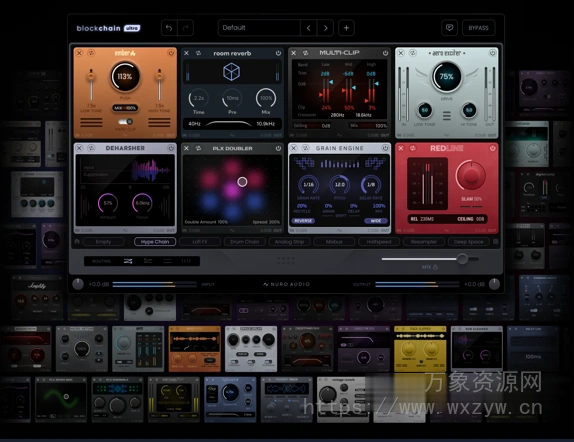
Task: Select the Drum Chain preset
Action: pyautogui.click(x=245, y=242)
